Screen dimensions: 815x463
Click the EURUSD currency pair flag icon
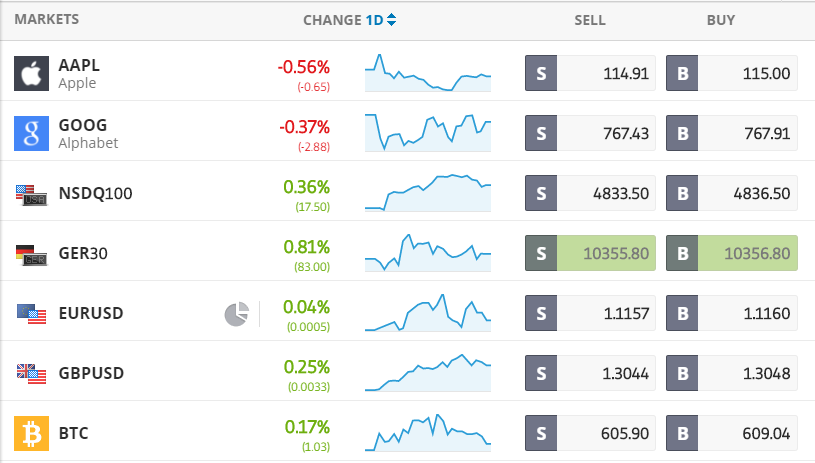pos(31,314)
